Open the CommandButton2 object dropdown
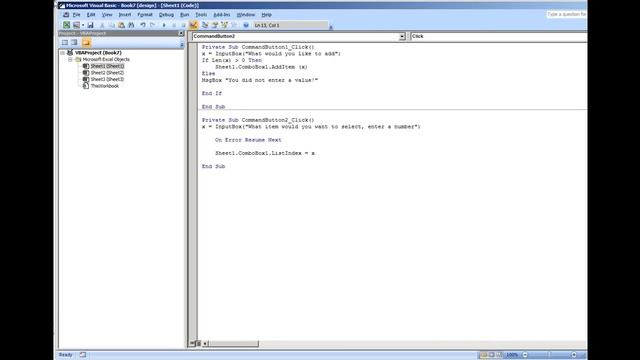The height and width of the screenshot is (360, 640). pos(402,36)
